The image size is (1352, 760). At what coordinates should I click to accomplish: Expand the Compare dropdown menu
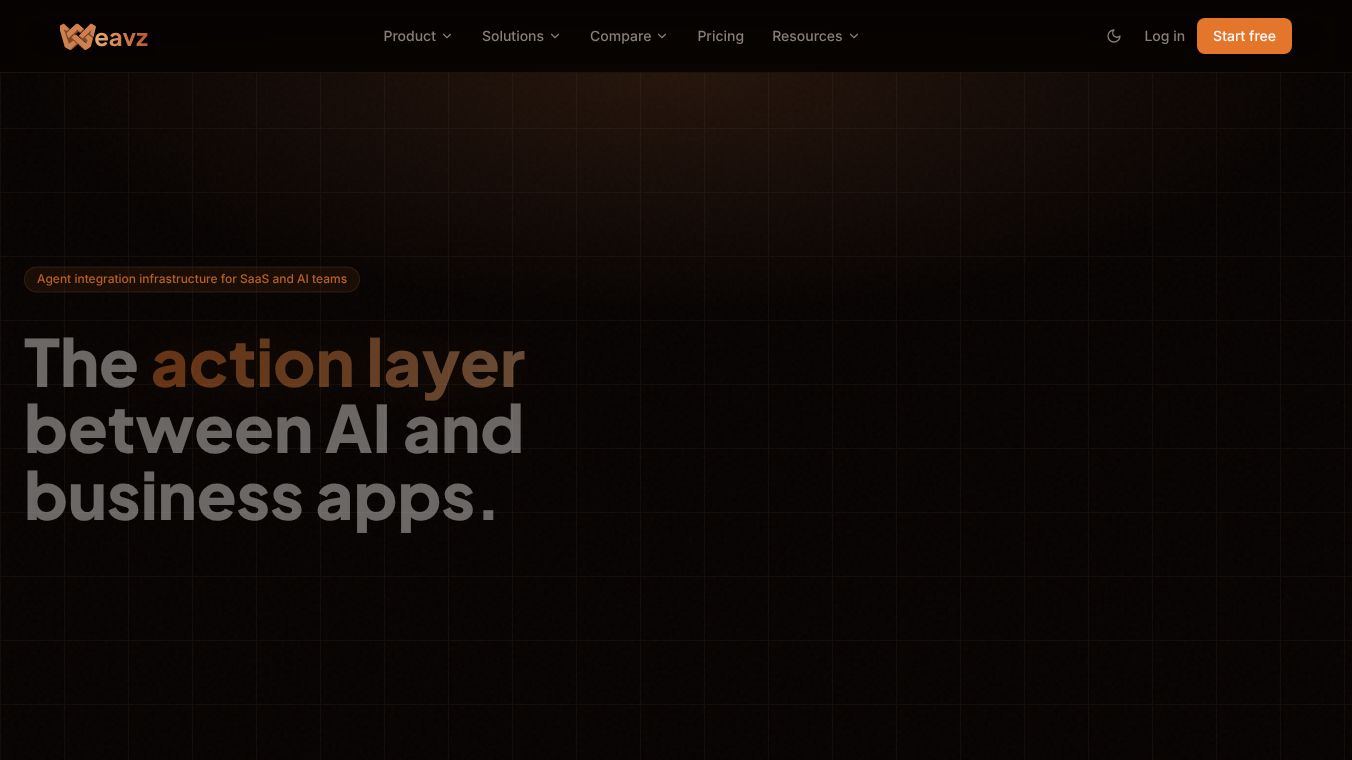628,36
